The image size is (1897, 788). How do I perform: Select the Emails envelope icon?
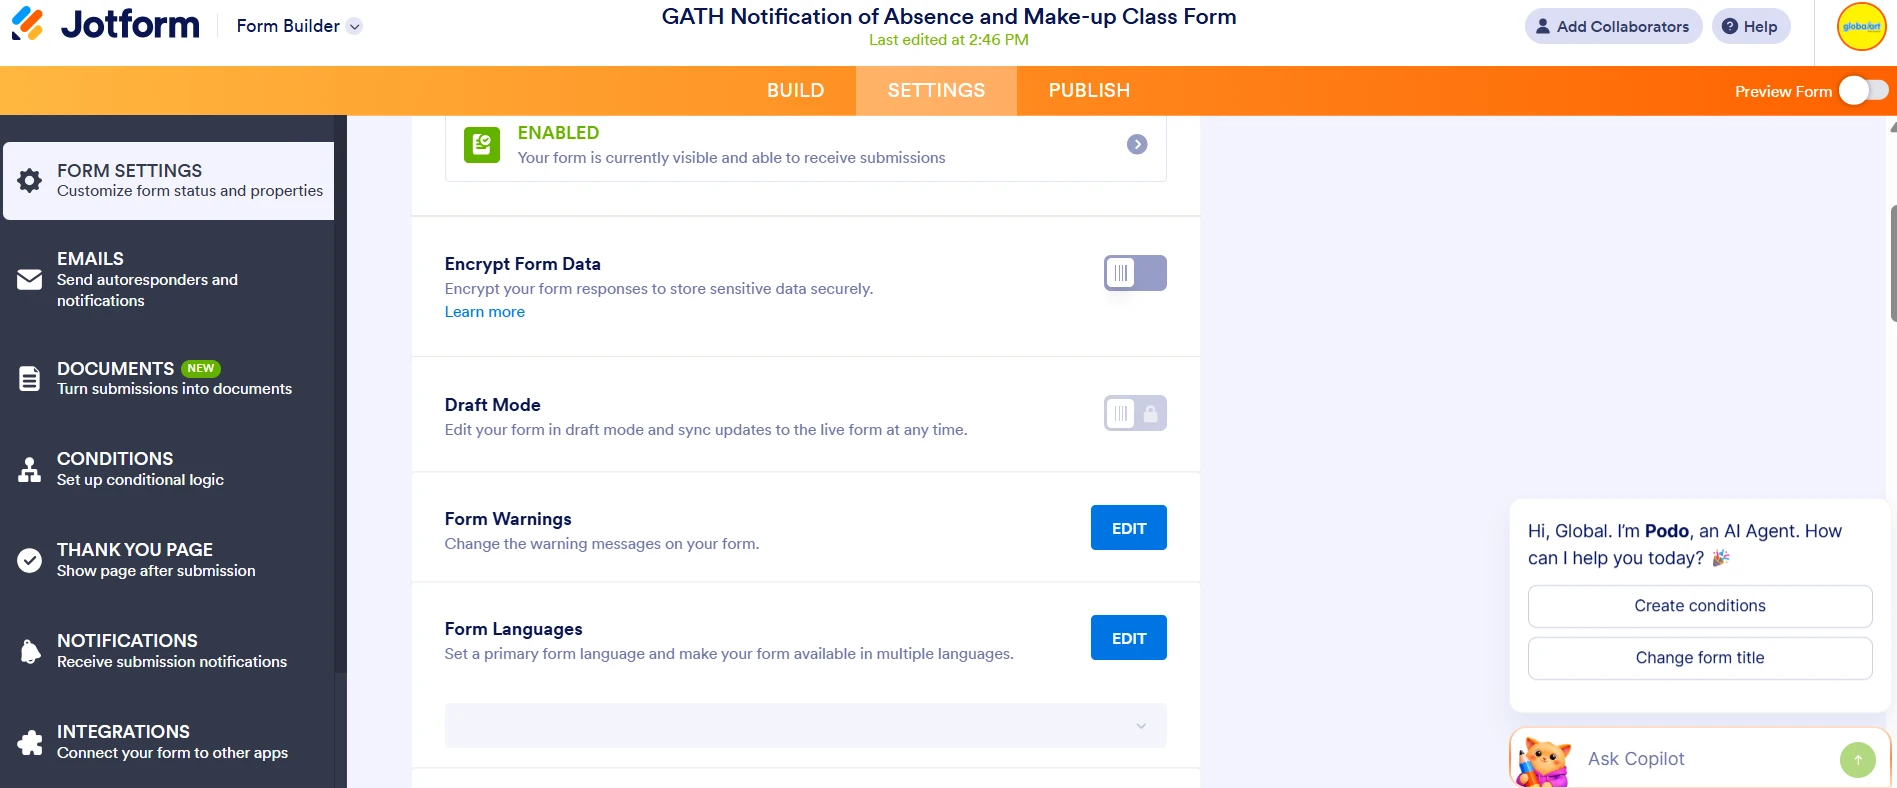29,279
